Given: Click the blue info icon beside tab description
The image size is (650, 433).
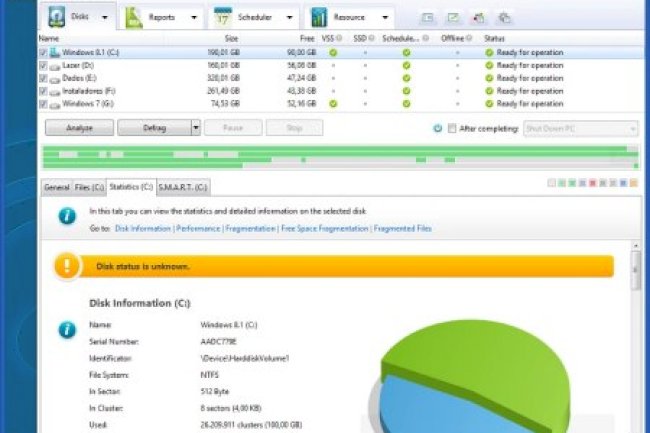Looking at the screenshot, I should click(66, 217).
